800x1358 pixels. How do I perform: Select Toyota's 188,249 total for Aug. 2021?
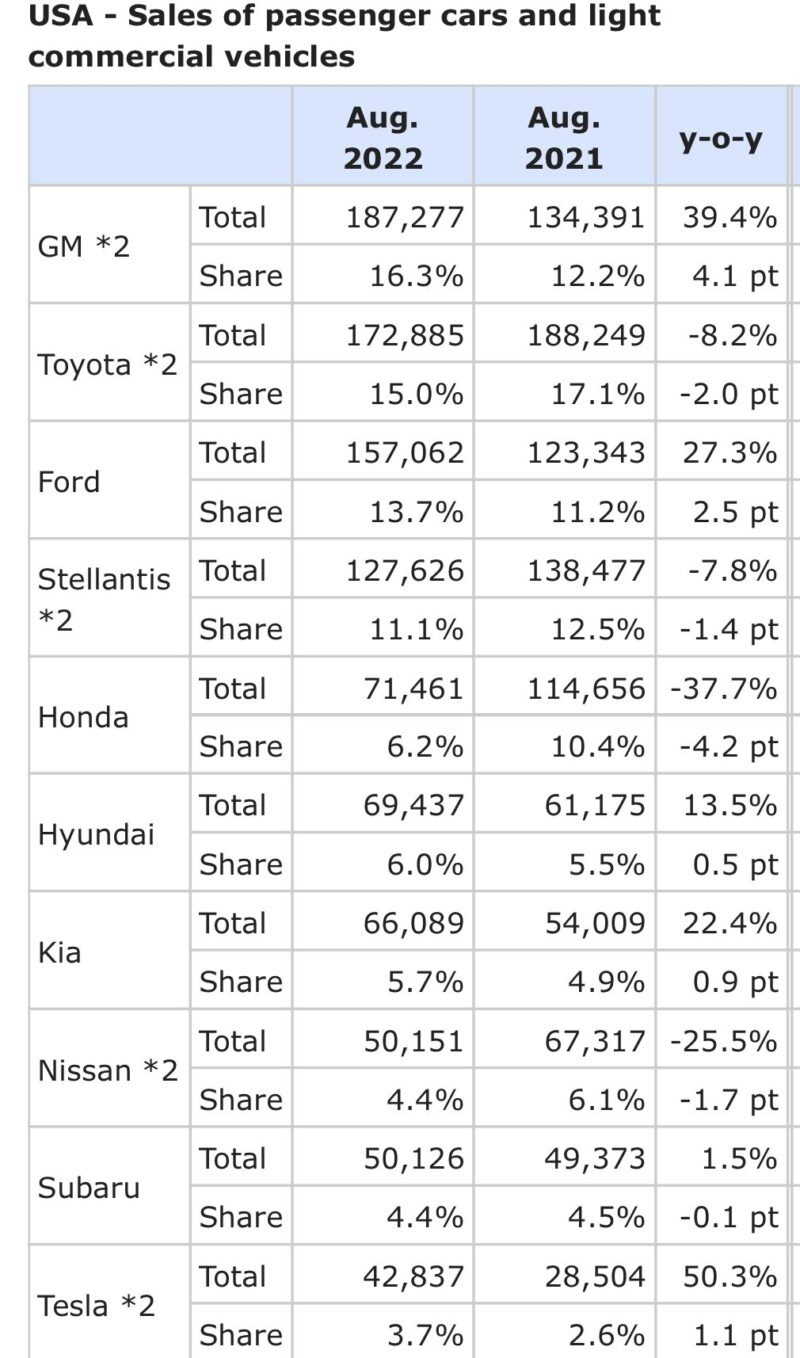point(586,335)
